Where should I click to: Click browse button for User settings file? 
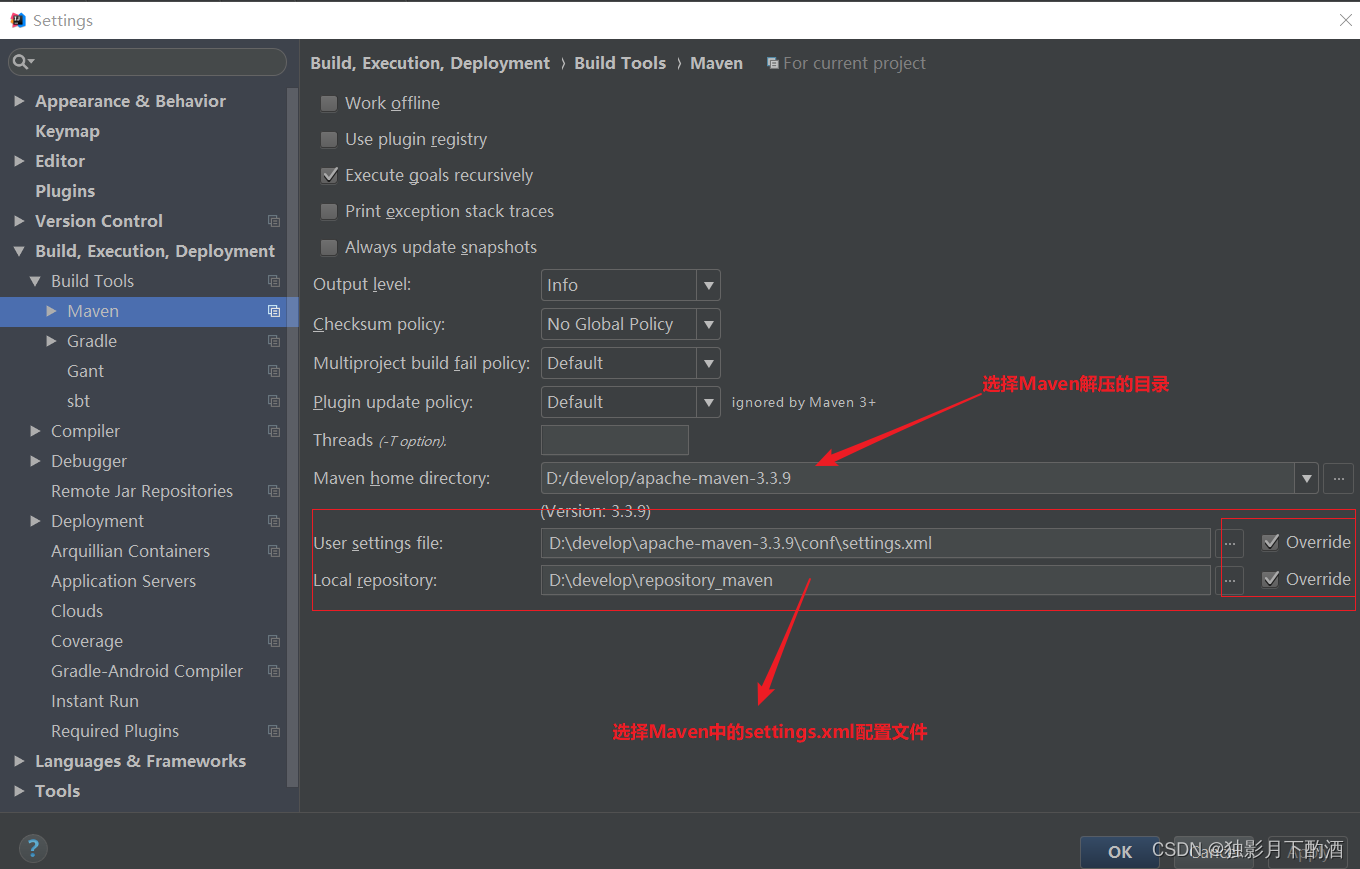click(1230, 543)
